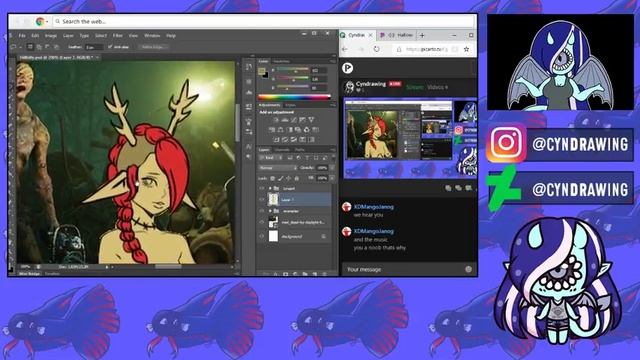Click the lock position icon

click(x=289, y=178)
